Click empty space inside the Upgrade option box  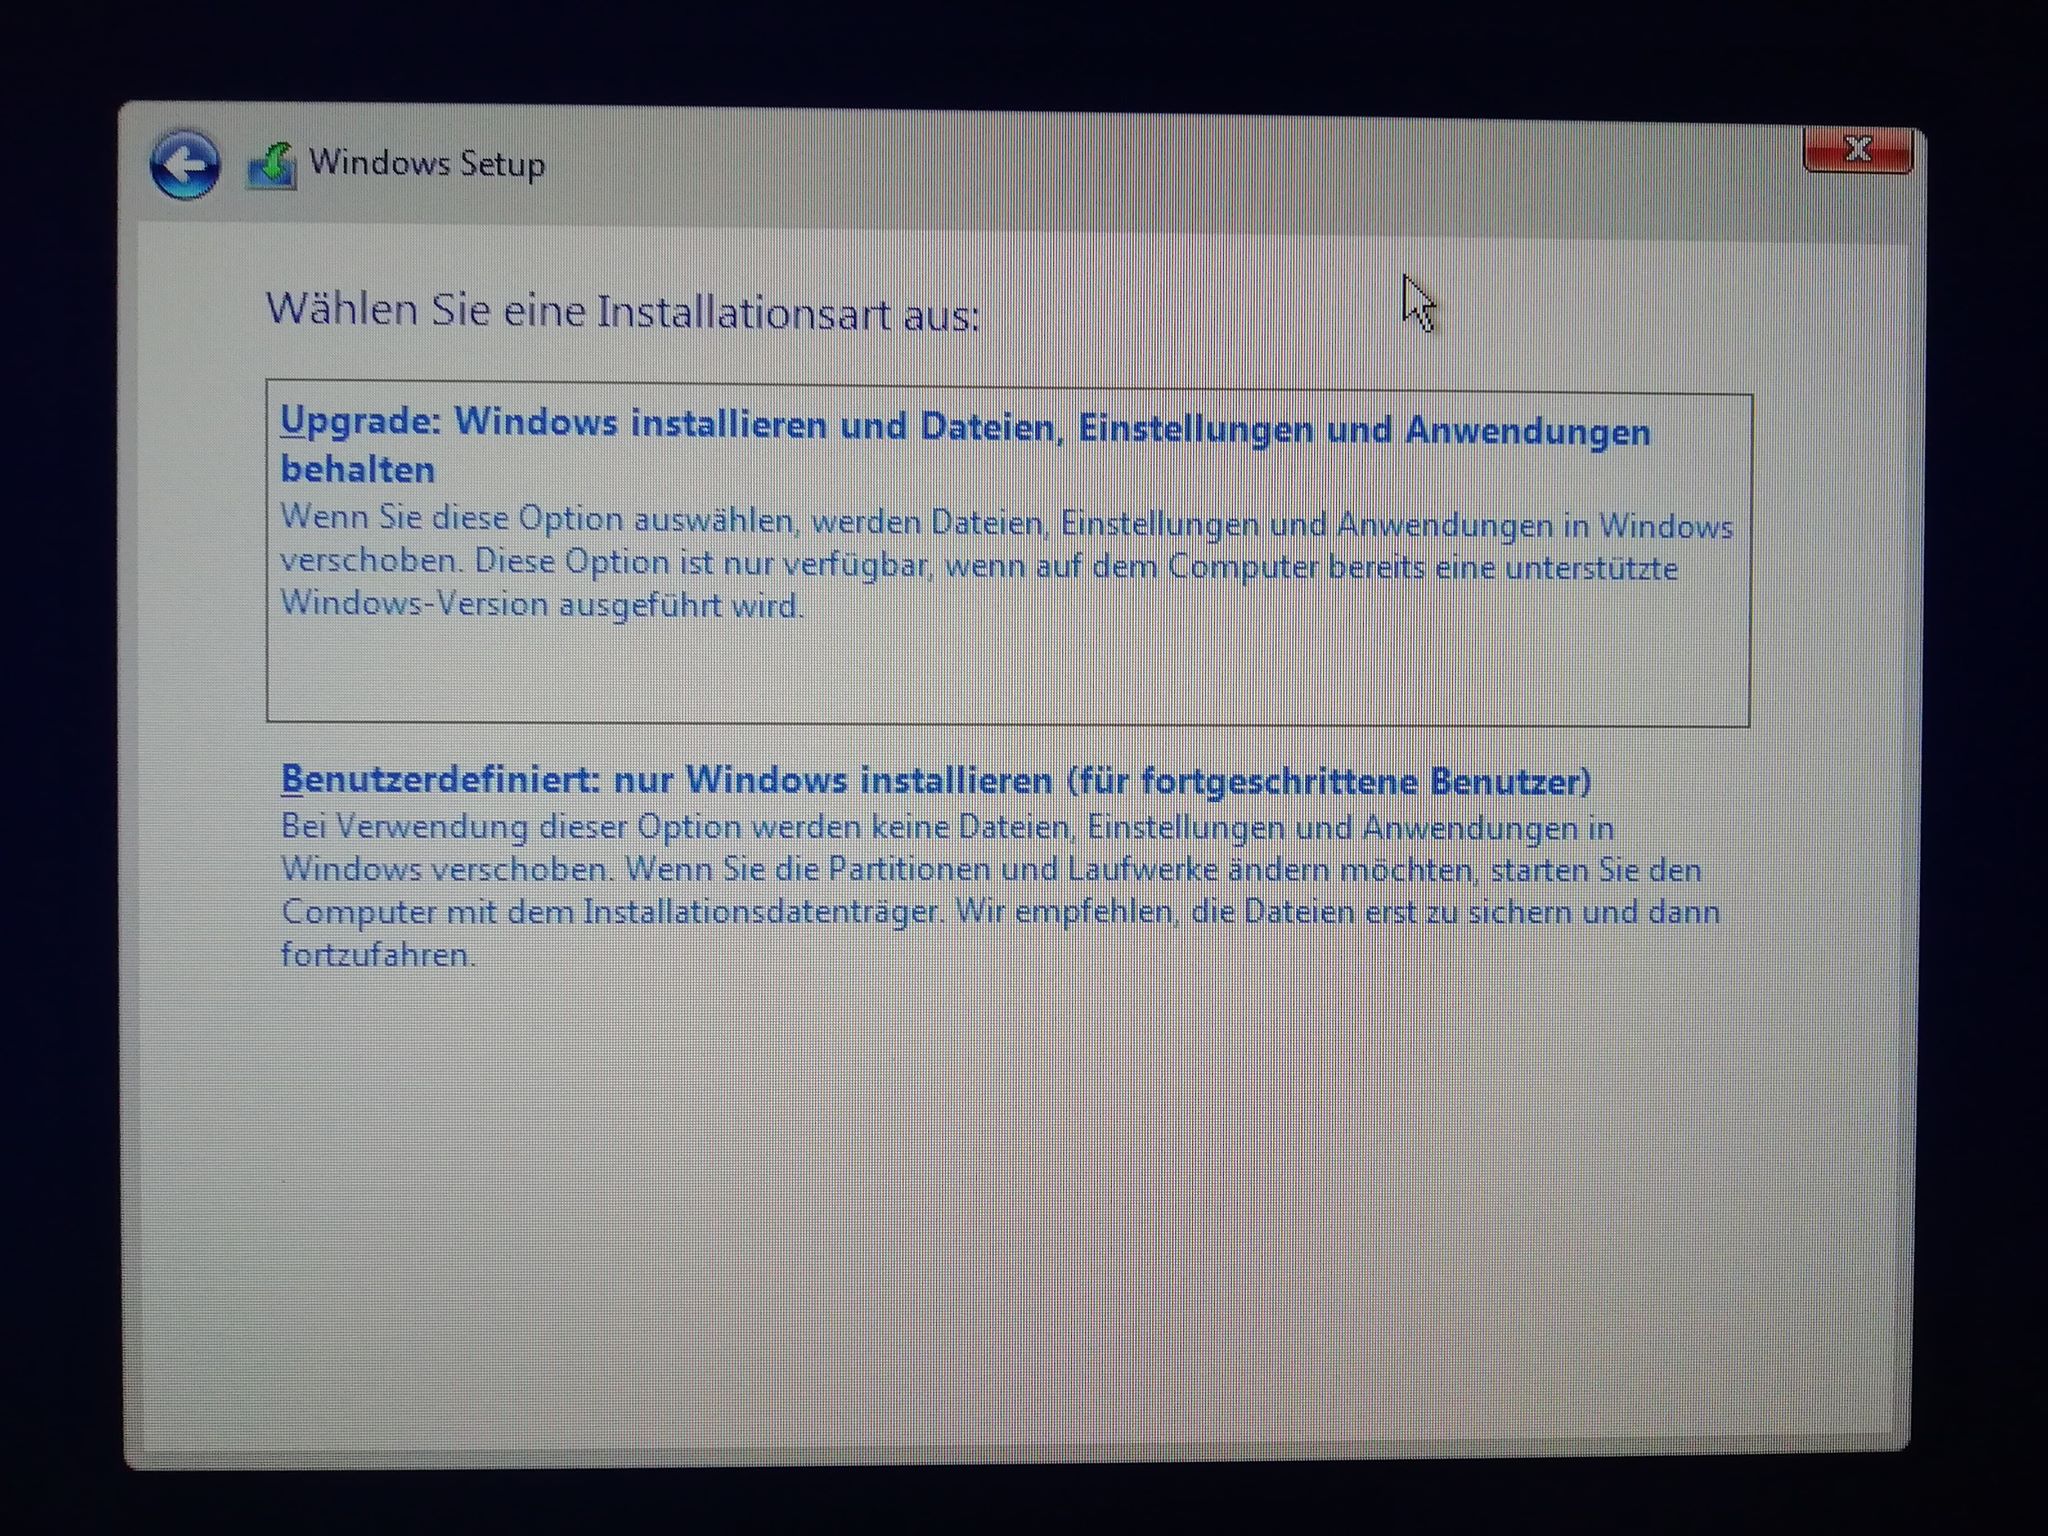(x=1000, y=670)
